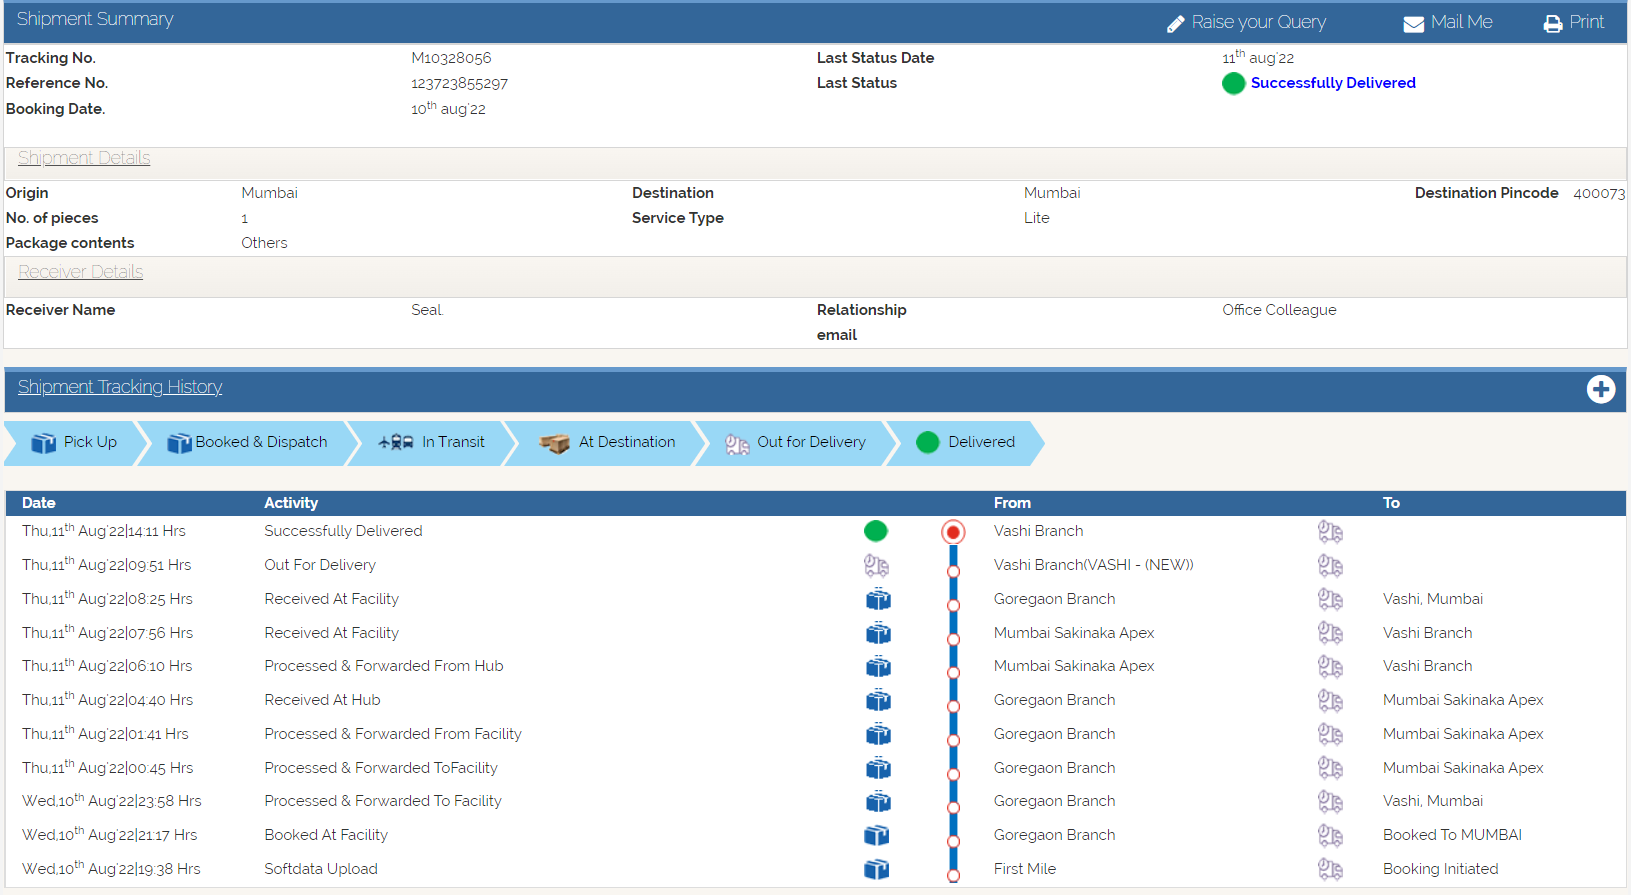Click box icon in Softdata Upload row
The width and height of the screenshot is (1631, 895).
(876, 869)
